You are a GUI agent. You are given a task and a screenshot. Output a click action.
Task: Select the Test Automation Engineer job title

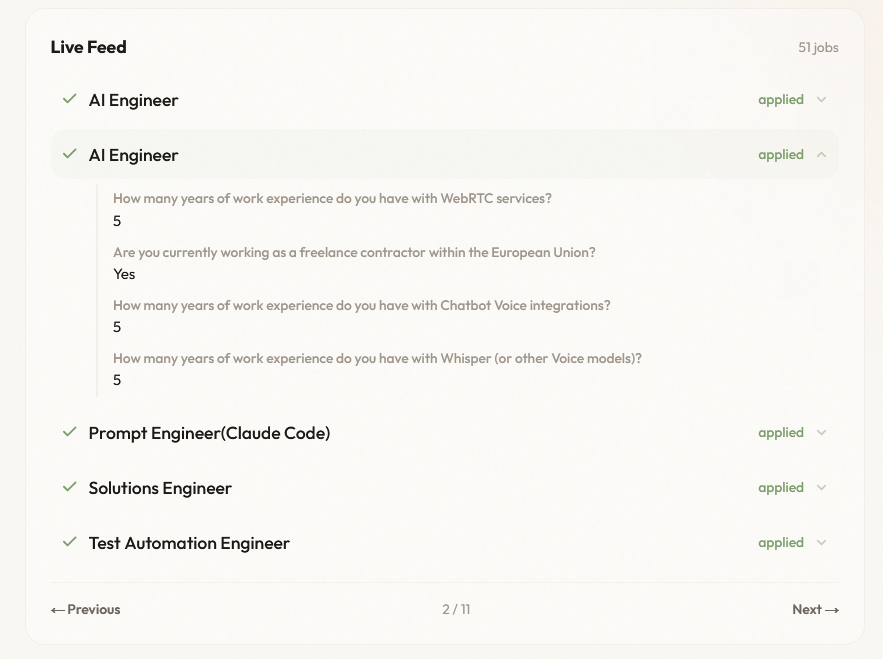coord(189,543)
